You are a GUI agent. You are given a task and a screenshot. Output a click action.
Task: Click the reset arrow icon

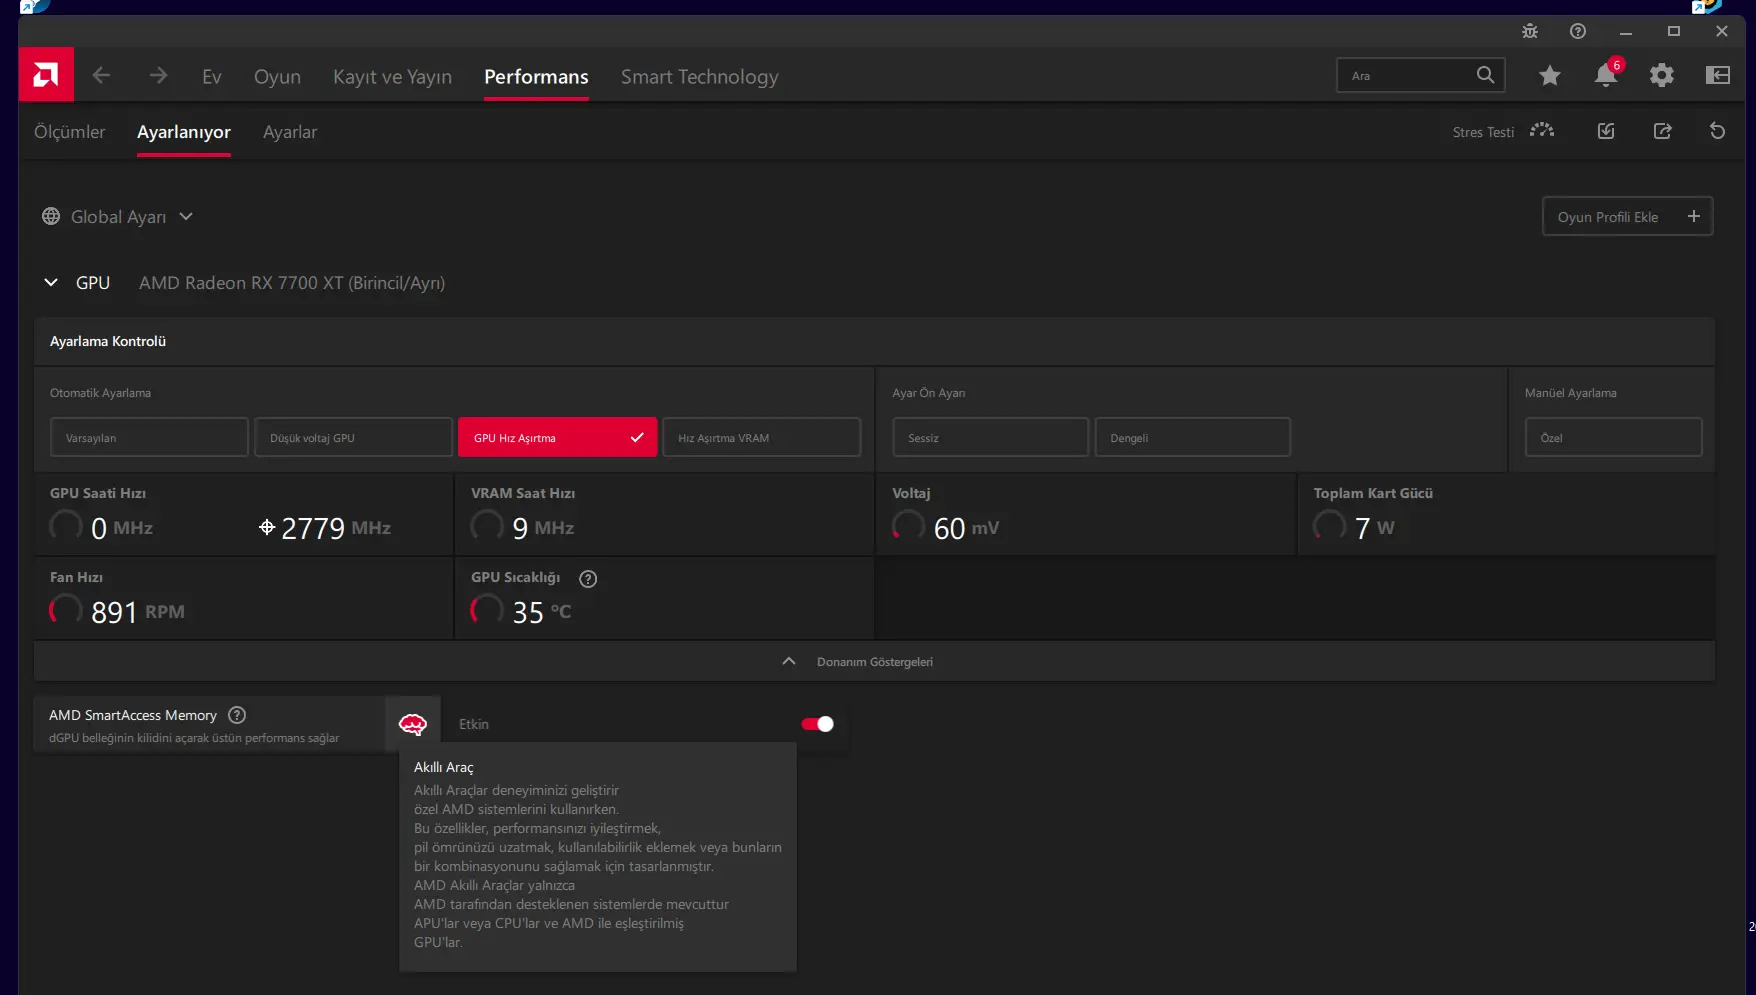(1717, 131)
